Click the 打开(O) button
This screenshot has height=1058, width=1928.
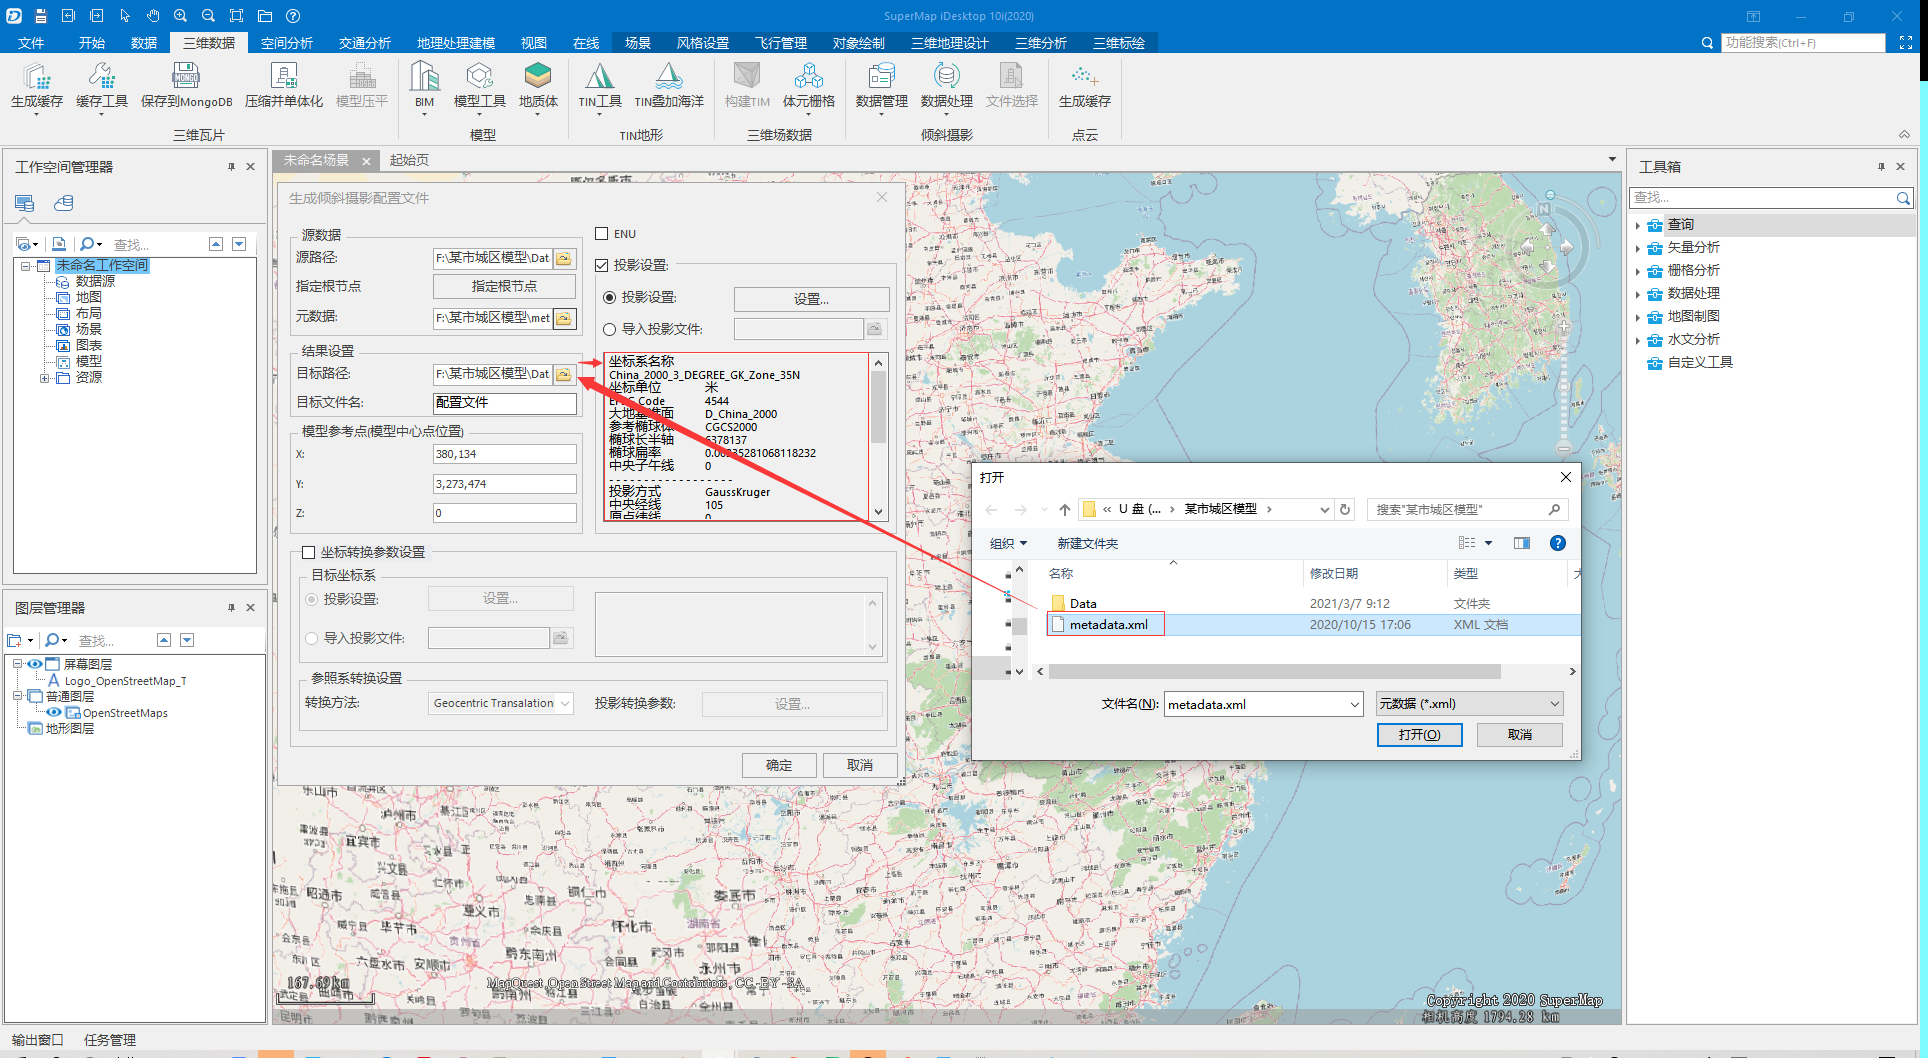pyautogui.click(x=1419, y=735)
